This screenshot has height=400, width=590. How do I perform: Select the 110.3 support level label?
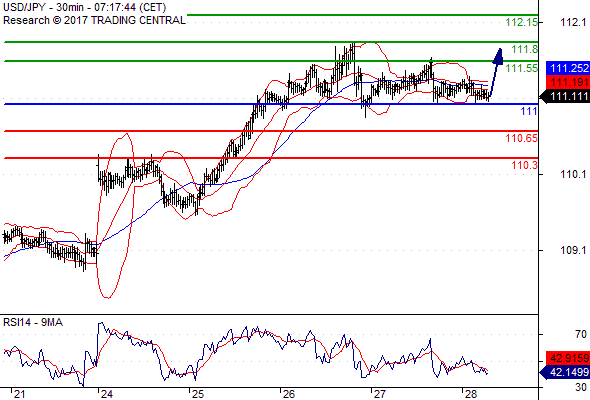pos(525,165)
